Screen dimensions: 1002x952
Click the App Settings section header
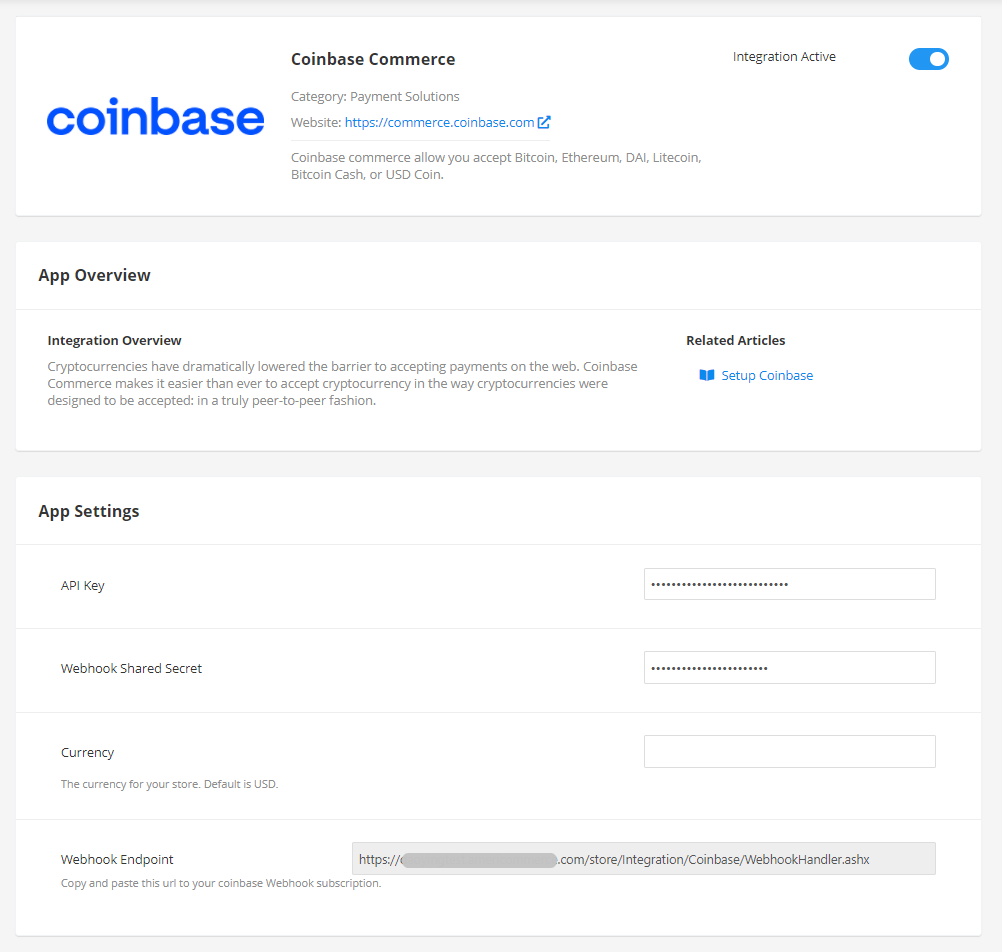(89, 511)
